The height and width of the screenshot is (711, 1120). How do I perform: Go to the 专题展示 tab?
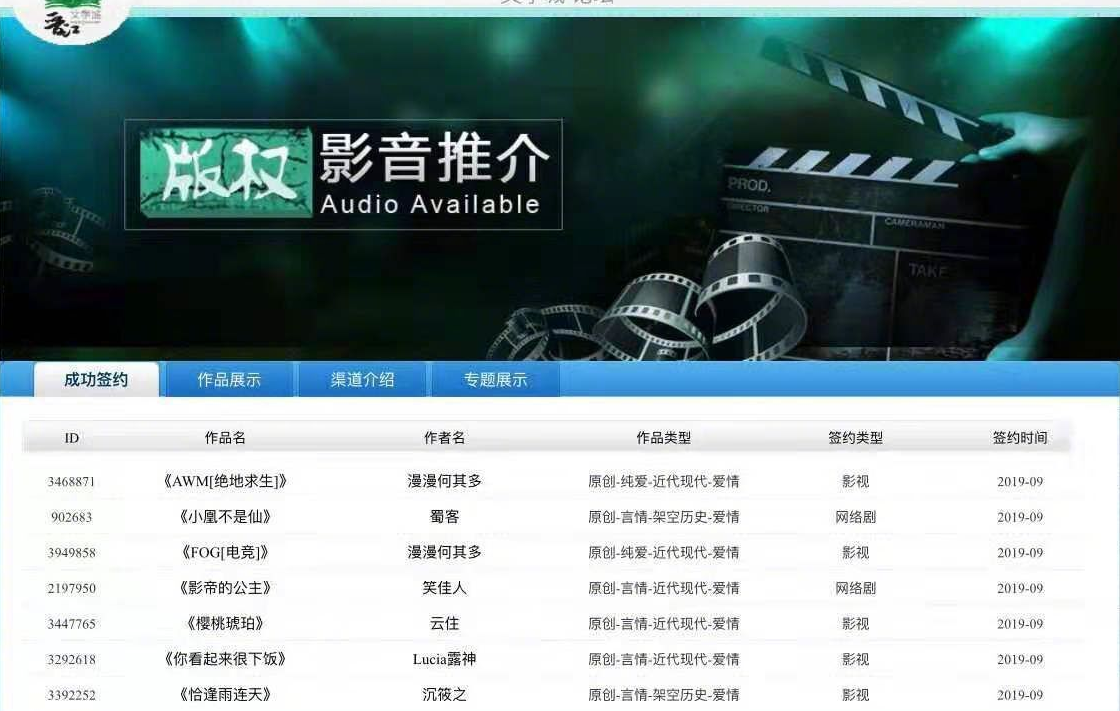click(x=495, y=380)
